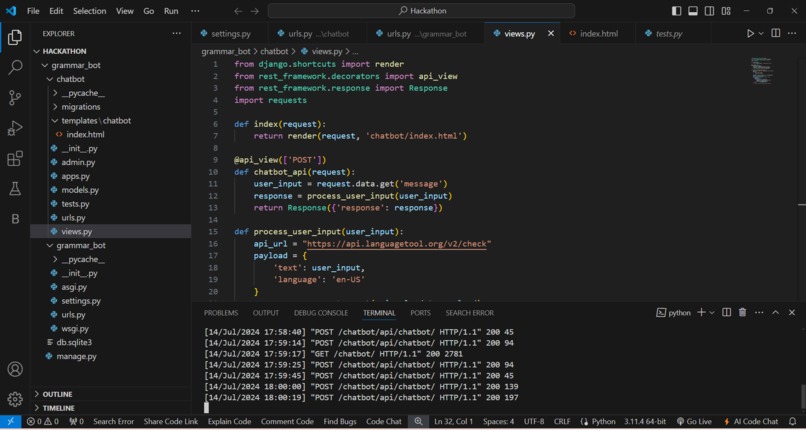Click Share Code Link in status bar
The height and width of the screenshot is (430, 806).
click(171, 421)
